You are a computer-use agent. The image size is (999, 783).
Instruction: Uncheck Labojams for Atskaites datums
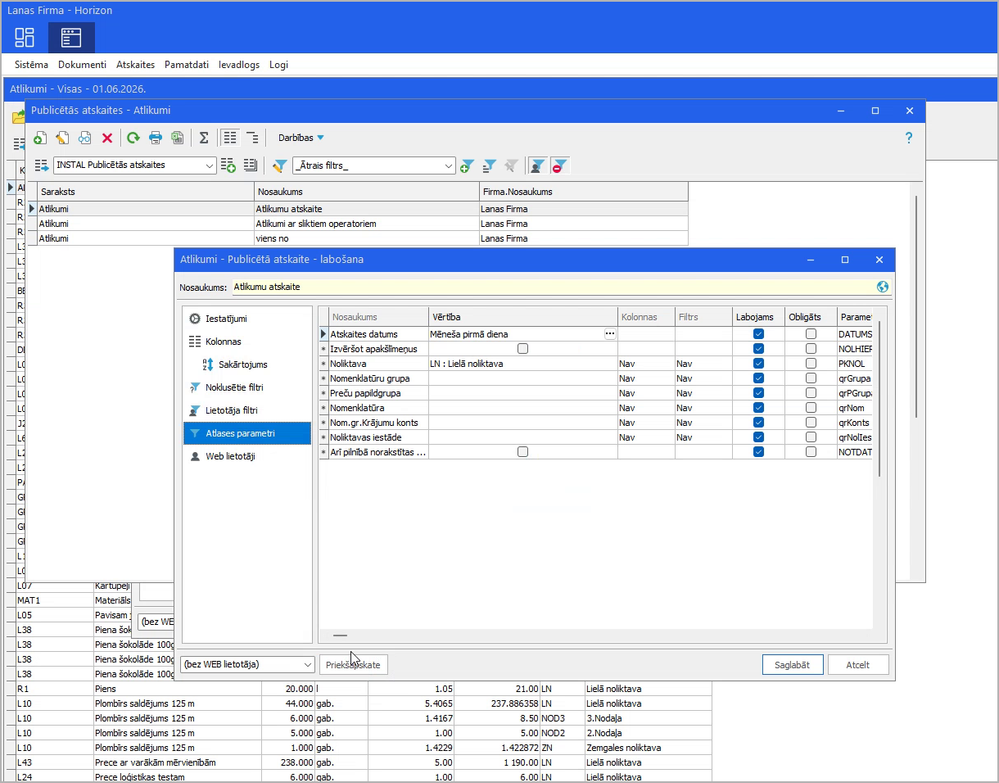pyautogui.click(x=758, y=334)
